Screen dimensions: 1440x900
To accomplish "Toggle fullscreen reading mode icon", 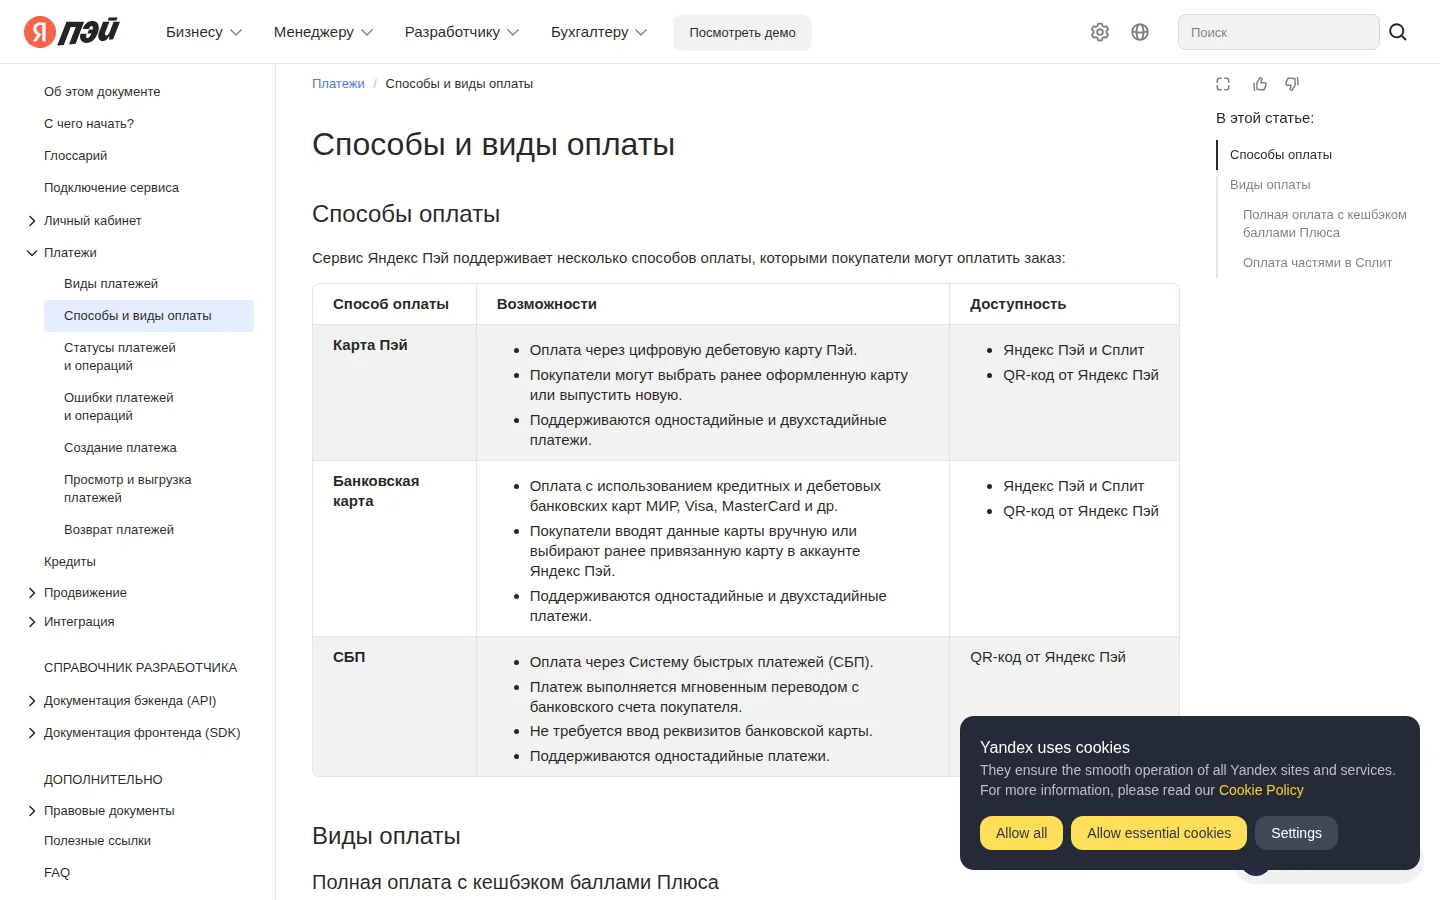I will point(1223,84).
